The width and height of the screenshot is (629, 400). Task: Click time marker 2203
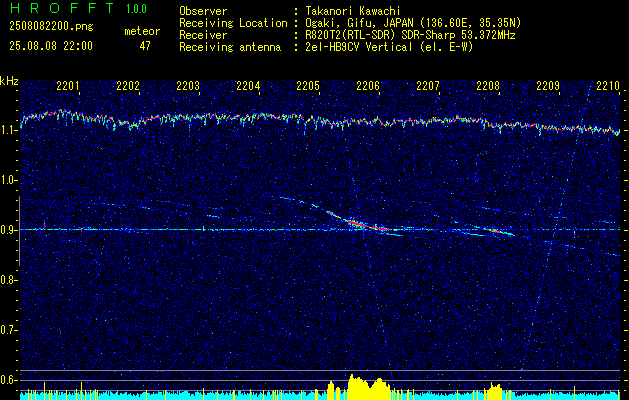(x=188, y=86)
